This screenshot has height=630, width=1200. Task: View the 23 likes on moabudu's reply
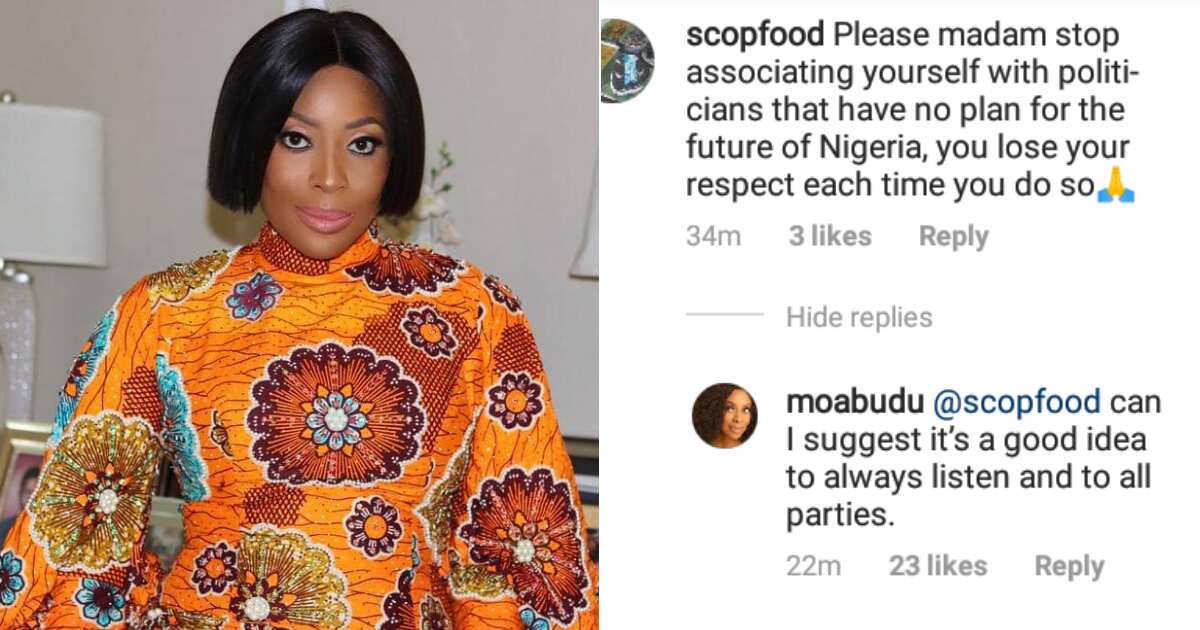pyautogui.click(x=937, y=566)
